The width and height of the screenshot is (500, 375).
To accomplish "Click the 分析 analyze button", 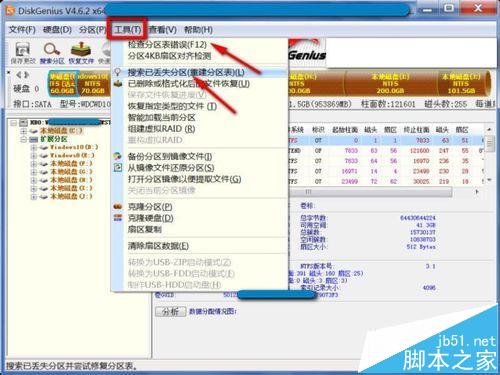I will 171,312.
